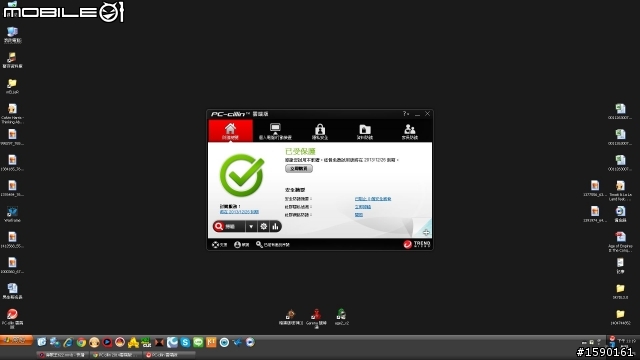The width and height of the screenshot is (640, 360).
Task: Launch the orange KT icon from quick launch
Action: click(x=211, y=342)
